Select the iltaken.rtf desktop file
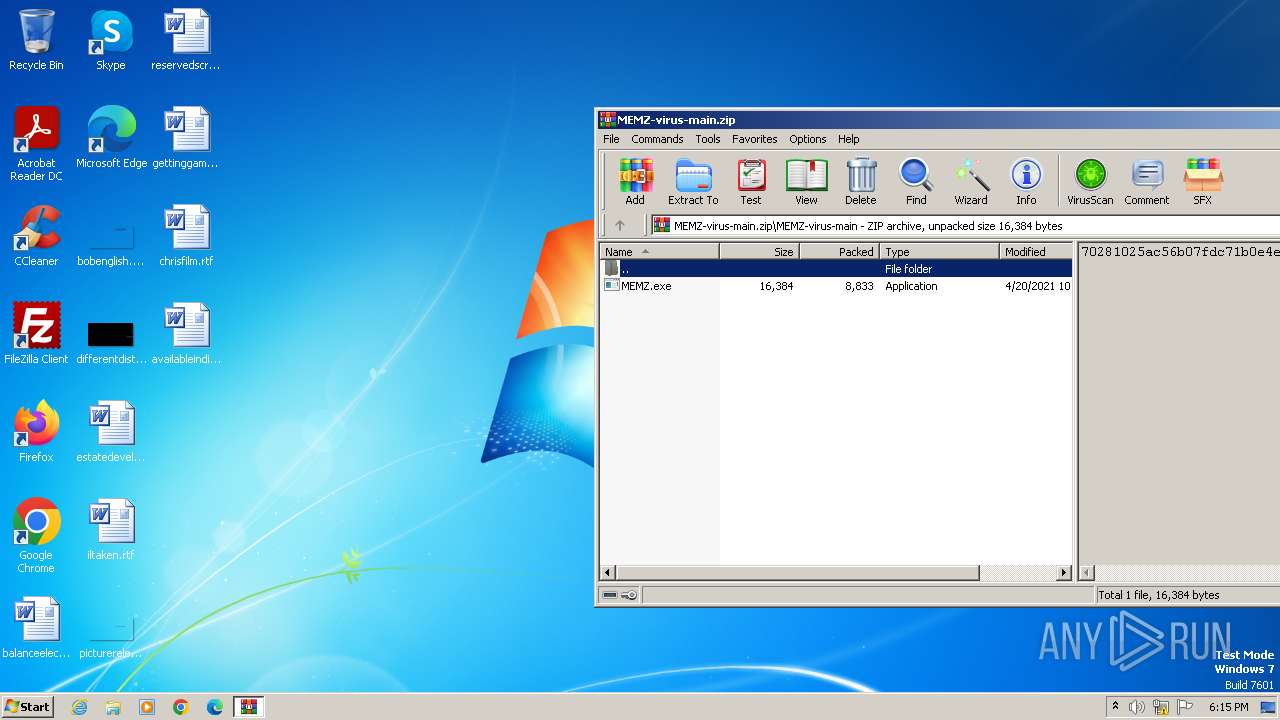This screenshot has height=720, width=1280. [x=111, y=530]
